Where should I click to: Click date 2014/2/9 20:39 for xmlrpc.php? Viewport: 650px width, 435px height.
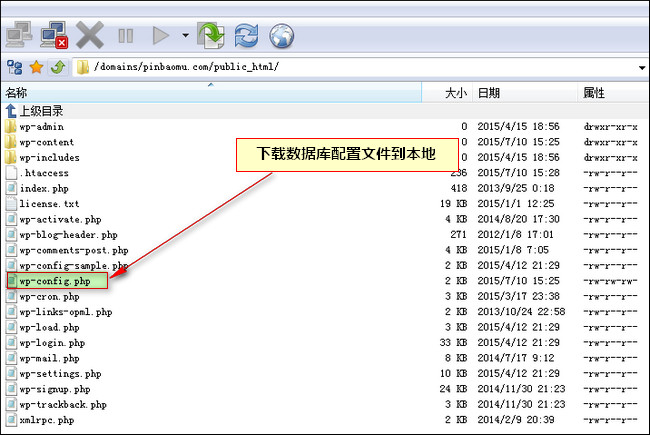coord(516,420)
